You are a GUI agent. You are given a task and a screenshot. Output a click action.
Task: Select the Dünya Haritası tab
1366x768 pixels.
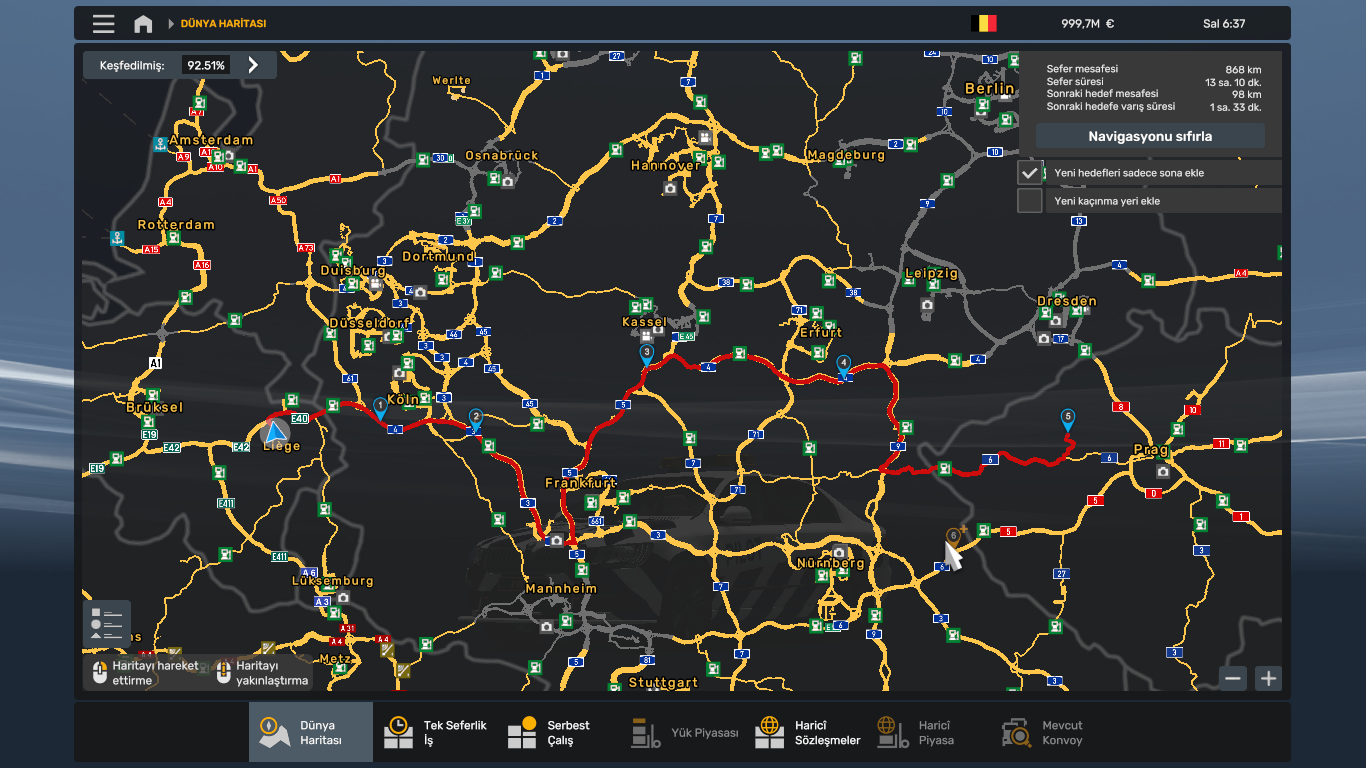[311, 733]
